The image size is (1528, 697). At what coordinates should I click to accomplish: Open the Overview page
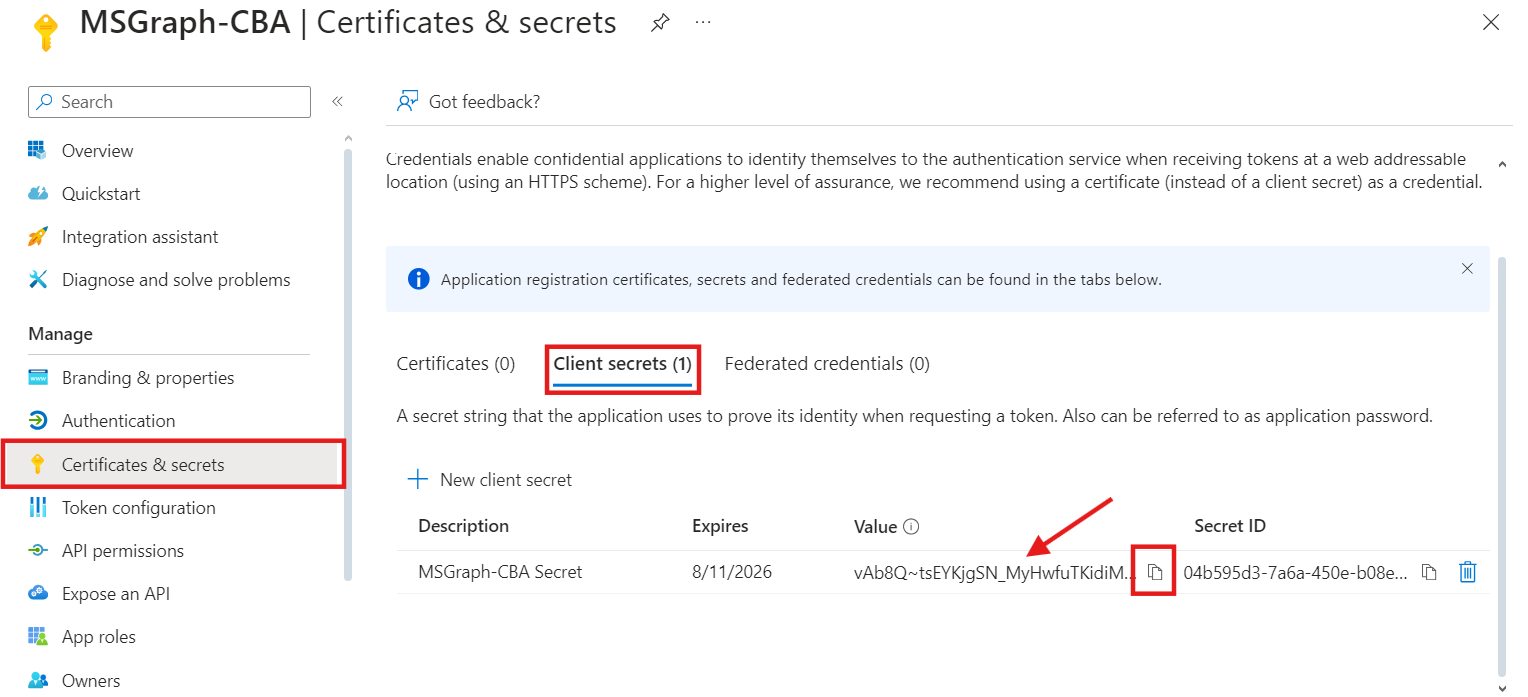[x=96, y=150]
